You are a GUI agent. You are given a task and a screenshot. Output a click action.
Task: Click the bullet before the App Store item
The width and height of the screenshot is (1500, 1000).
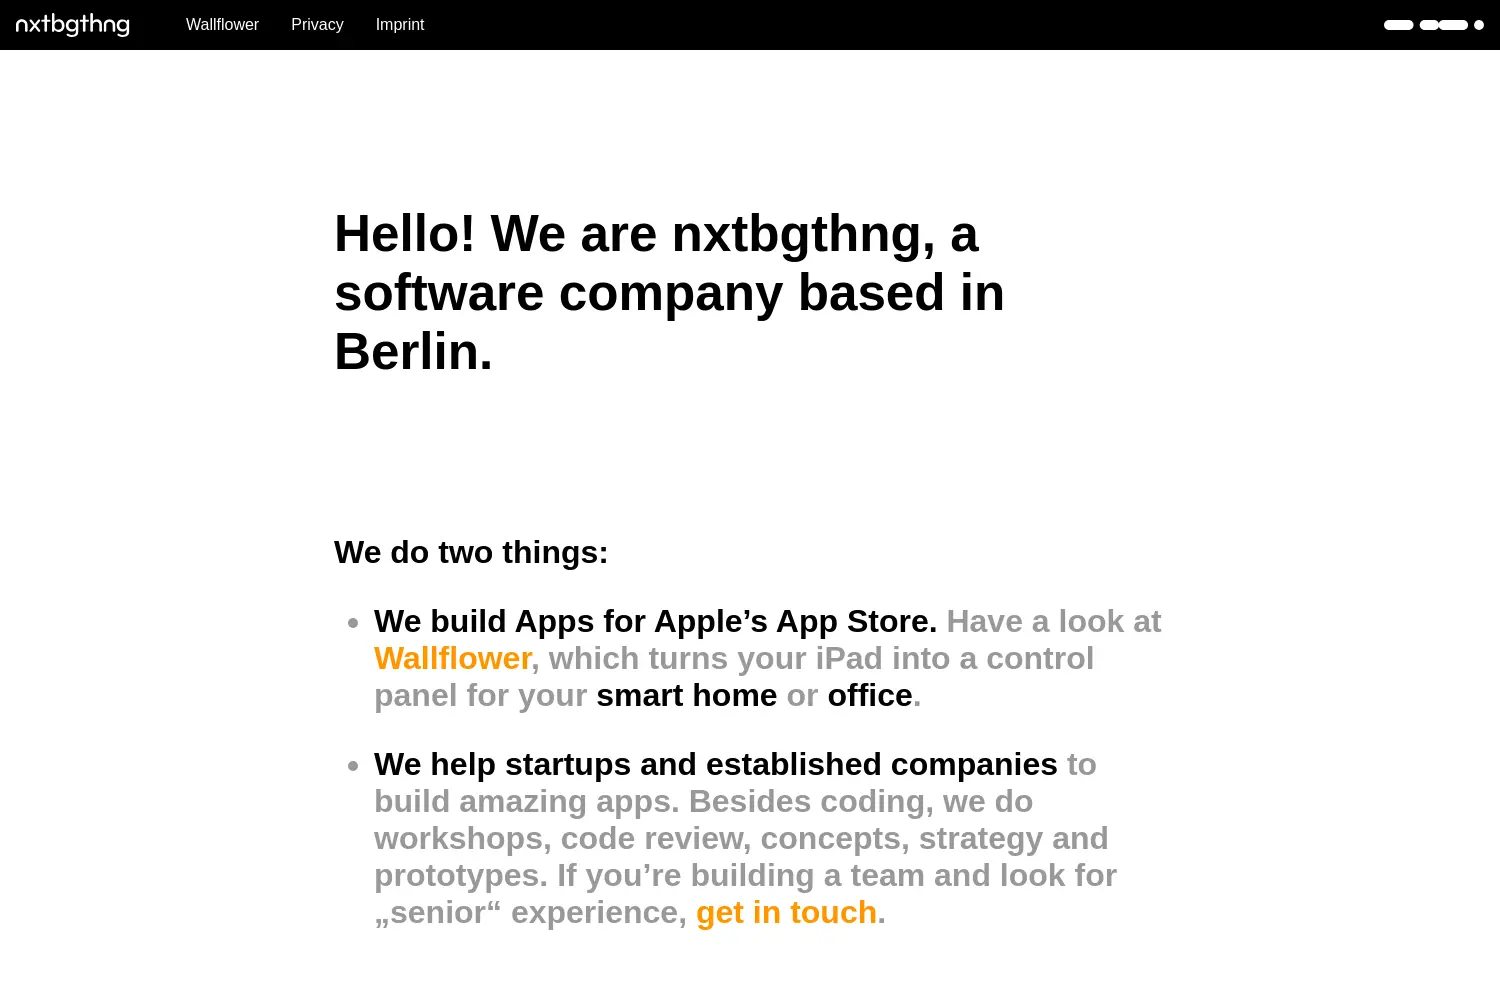(x=353, y=623)
